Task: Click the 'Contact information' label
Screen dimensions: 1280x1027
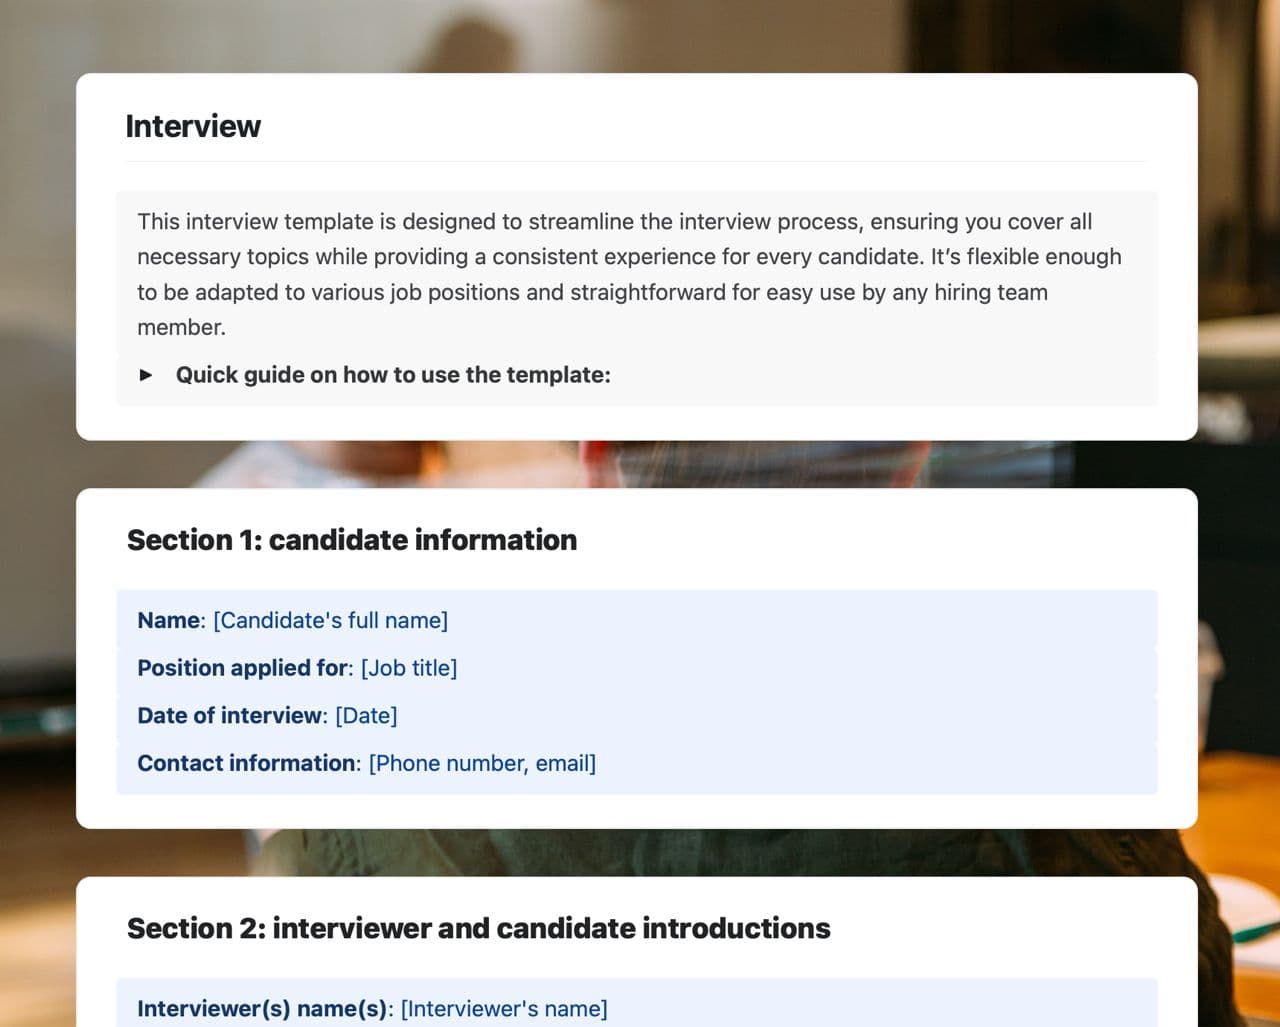Action: pos(246,764)
